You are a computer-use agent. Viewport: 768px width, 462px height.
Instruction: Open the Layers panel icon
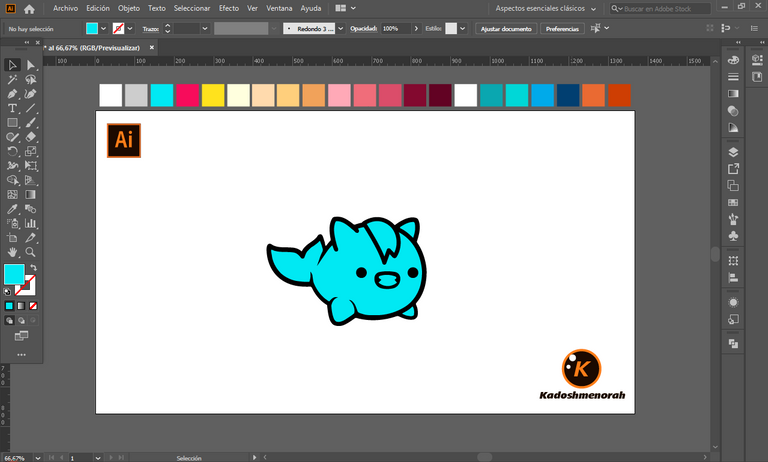733,152
